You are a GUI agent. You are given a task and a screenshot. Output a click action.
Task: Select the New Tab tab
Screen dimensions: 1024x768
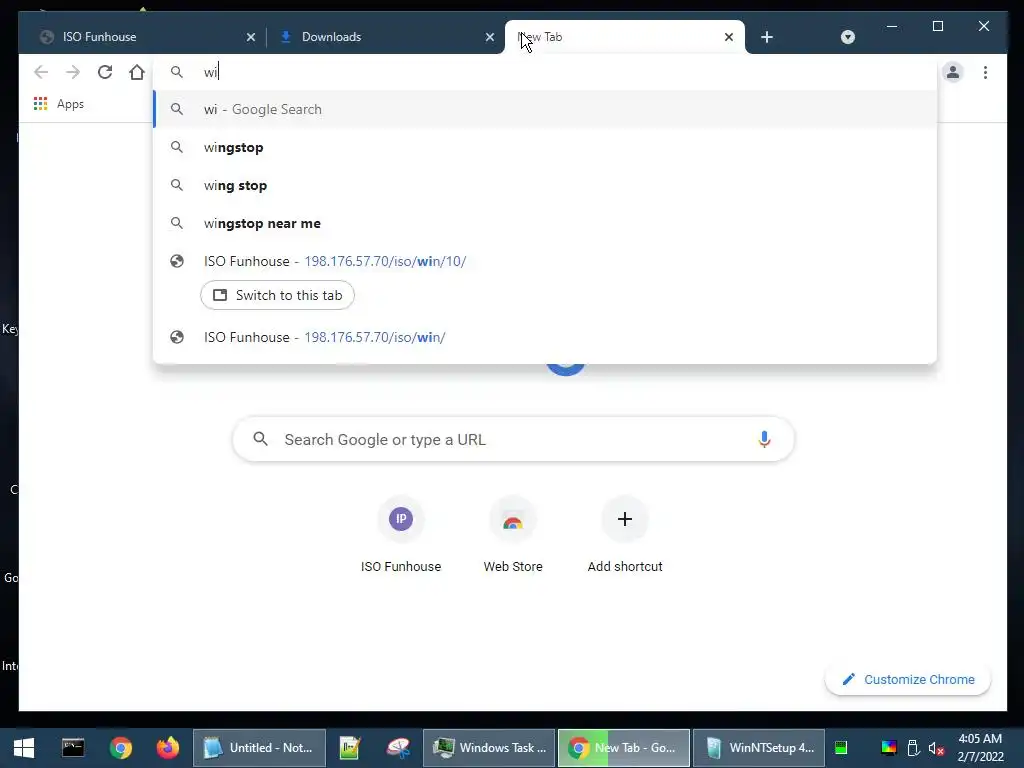click(624, 37)
